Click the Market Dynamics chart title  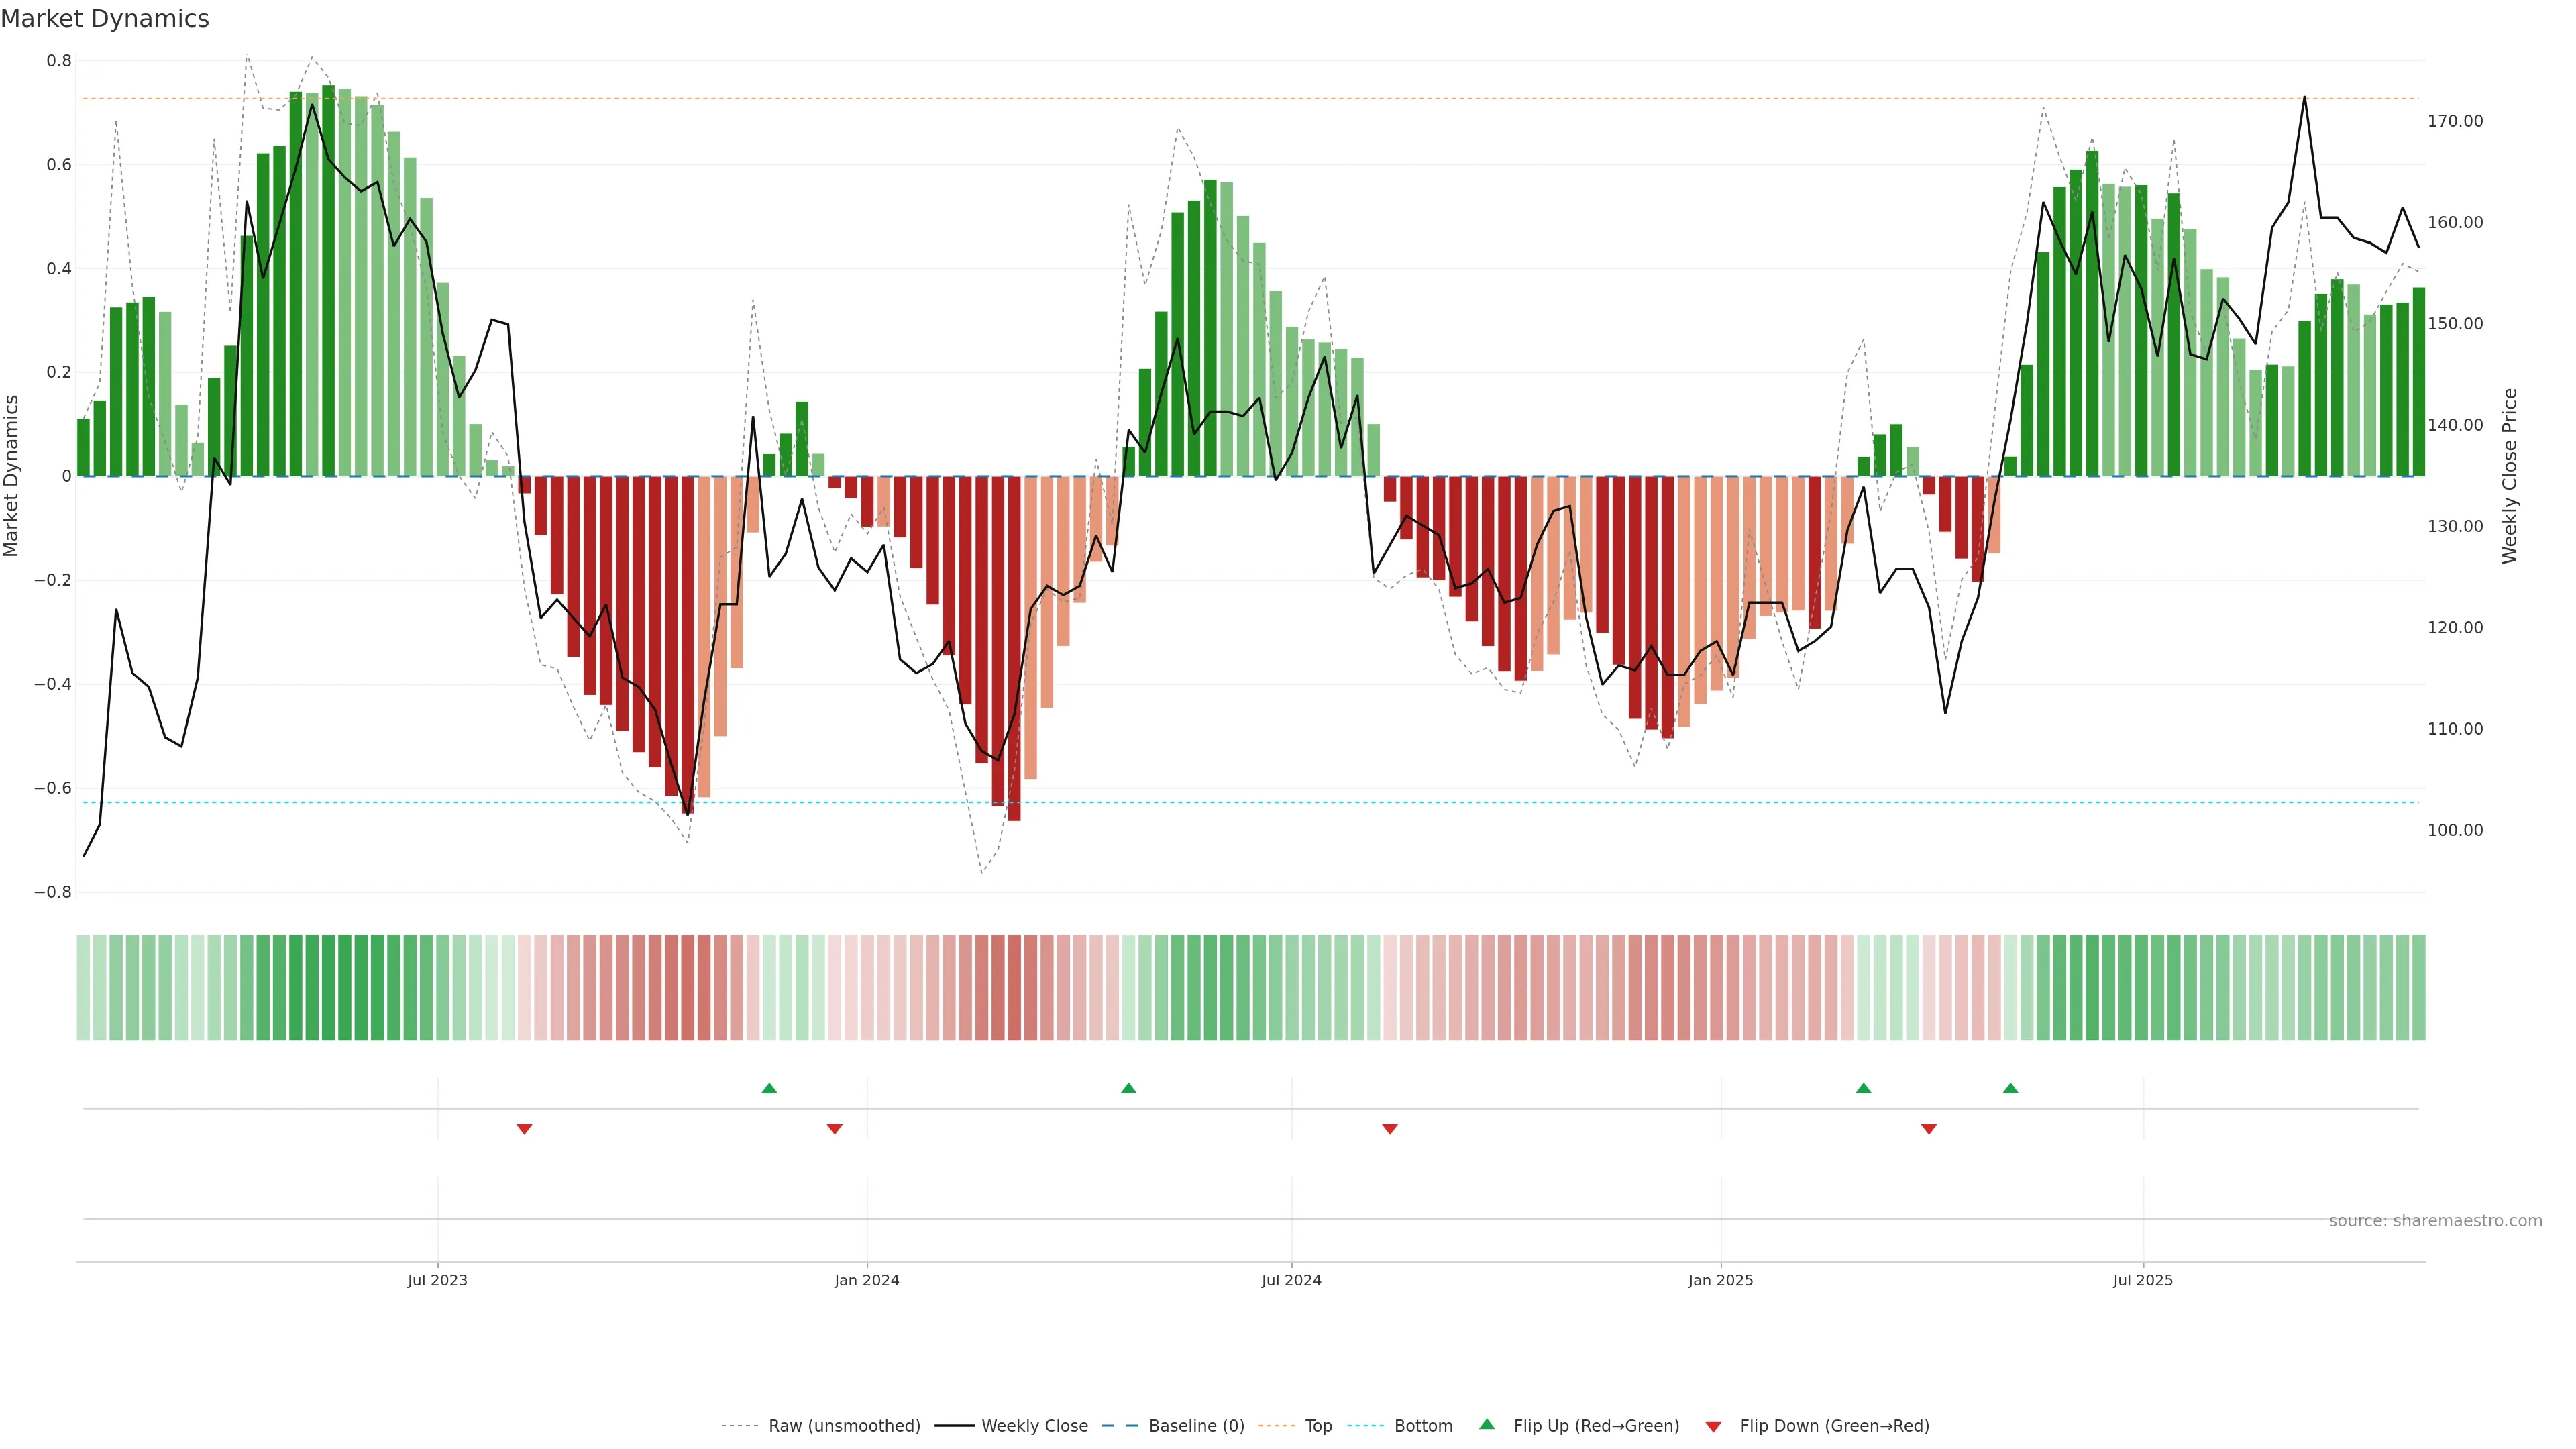pos(105,19)
